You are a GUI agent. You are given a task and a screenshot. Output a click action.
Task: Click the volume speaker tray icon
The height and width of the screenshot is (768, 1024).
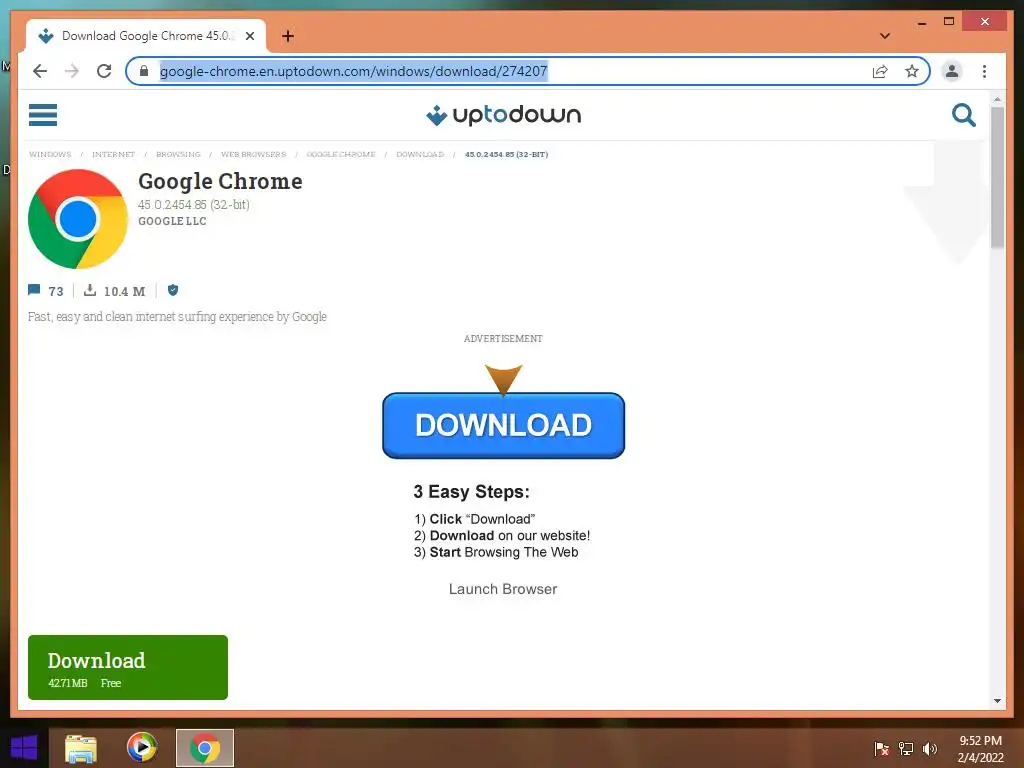coord(930,748)
